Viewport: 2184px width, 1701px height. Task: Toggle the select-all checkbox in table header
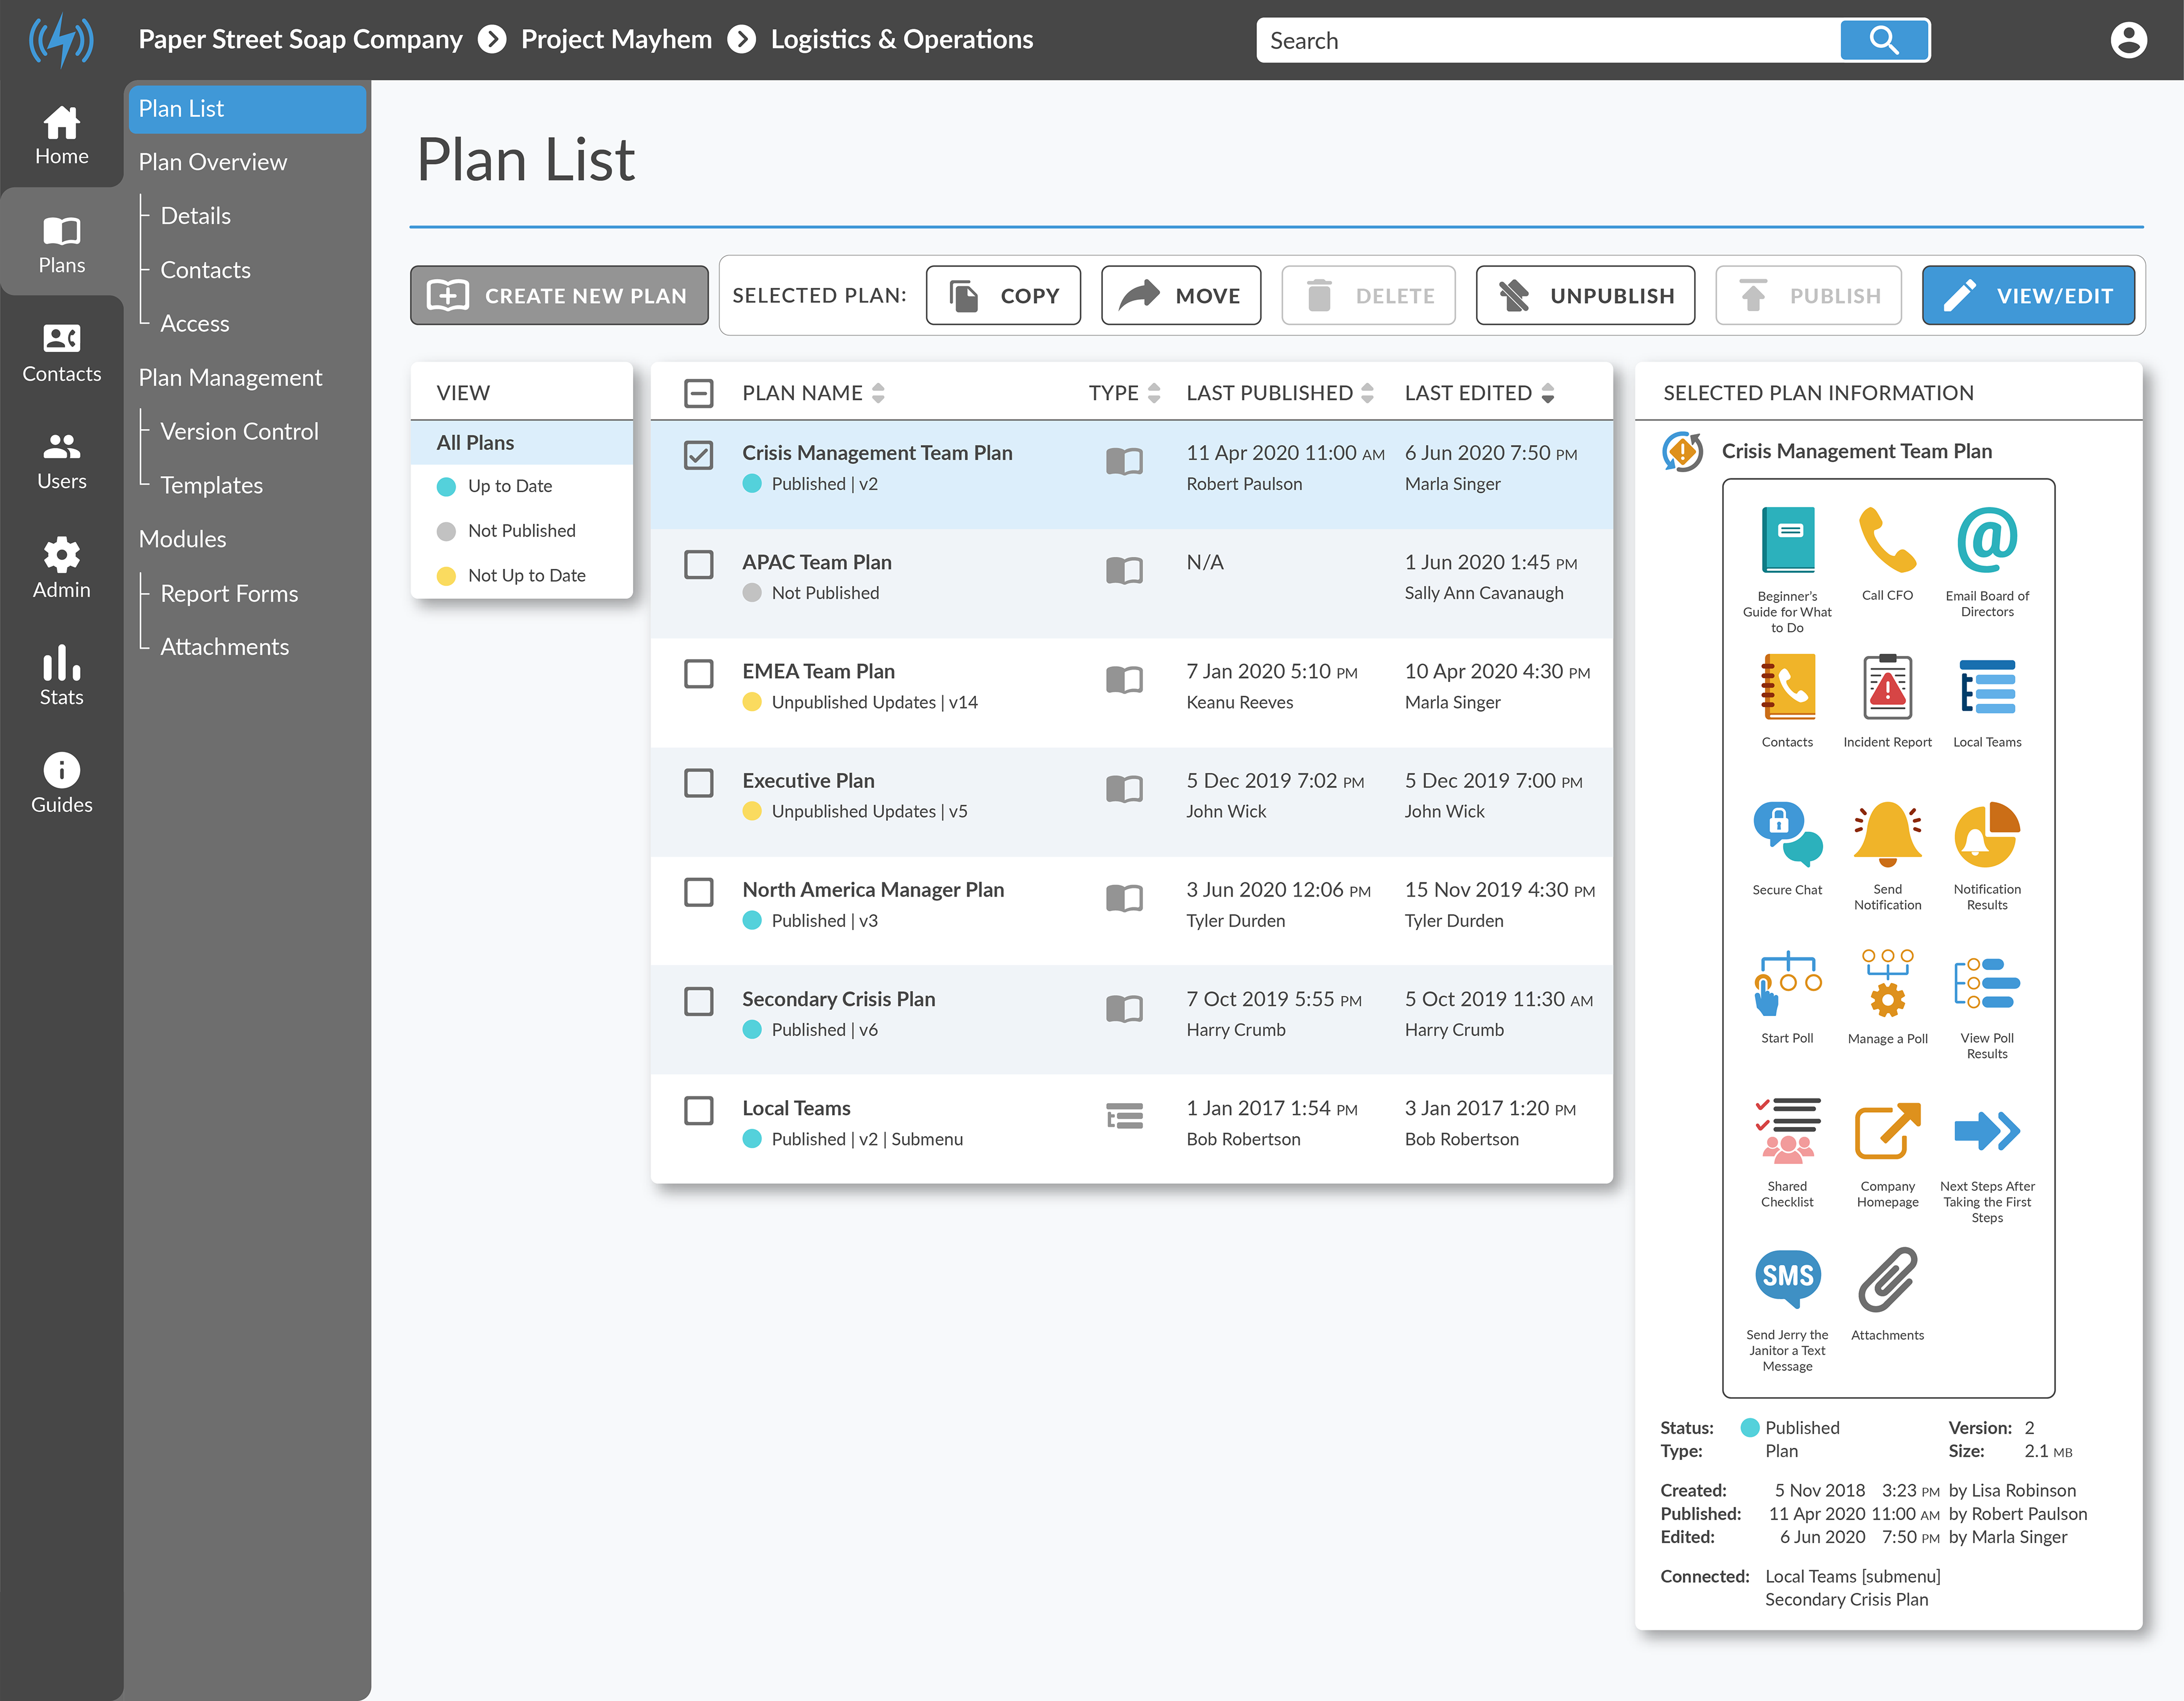click(x=698, y=393)
